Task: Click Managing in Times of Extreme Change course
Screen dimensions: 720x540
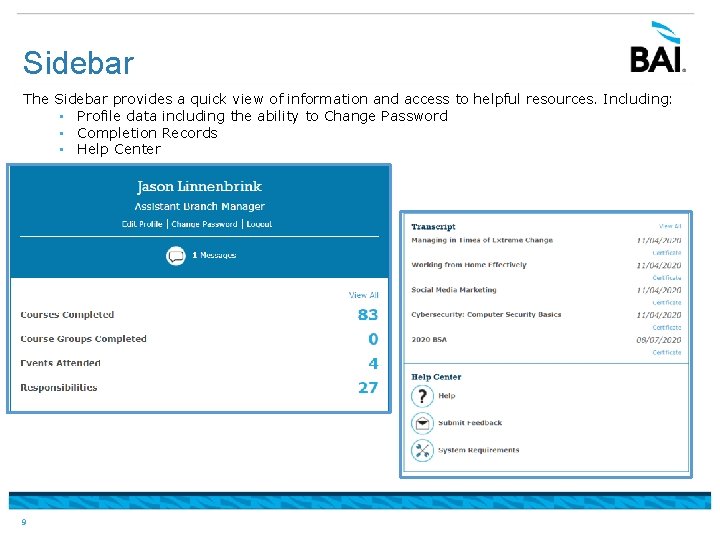Action: [x=482, y=240]
